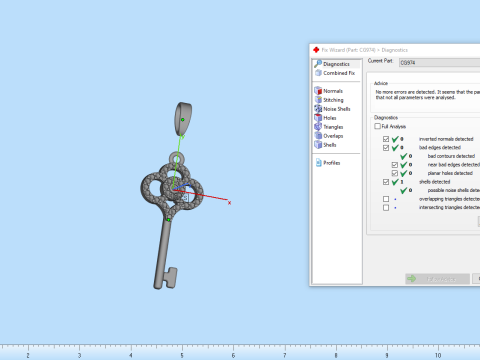Select the Noise Shells fix step
The height and width of the screenshot is (360, 480).
click(x=332, y=109)
